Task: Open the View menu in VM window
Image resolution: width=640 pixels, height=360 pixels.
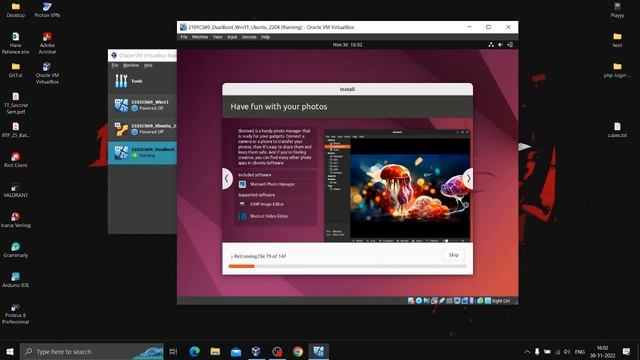Action: tap(218, 37)
